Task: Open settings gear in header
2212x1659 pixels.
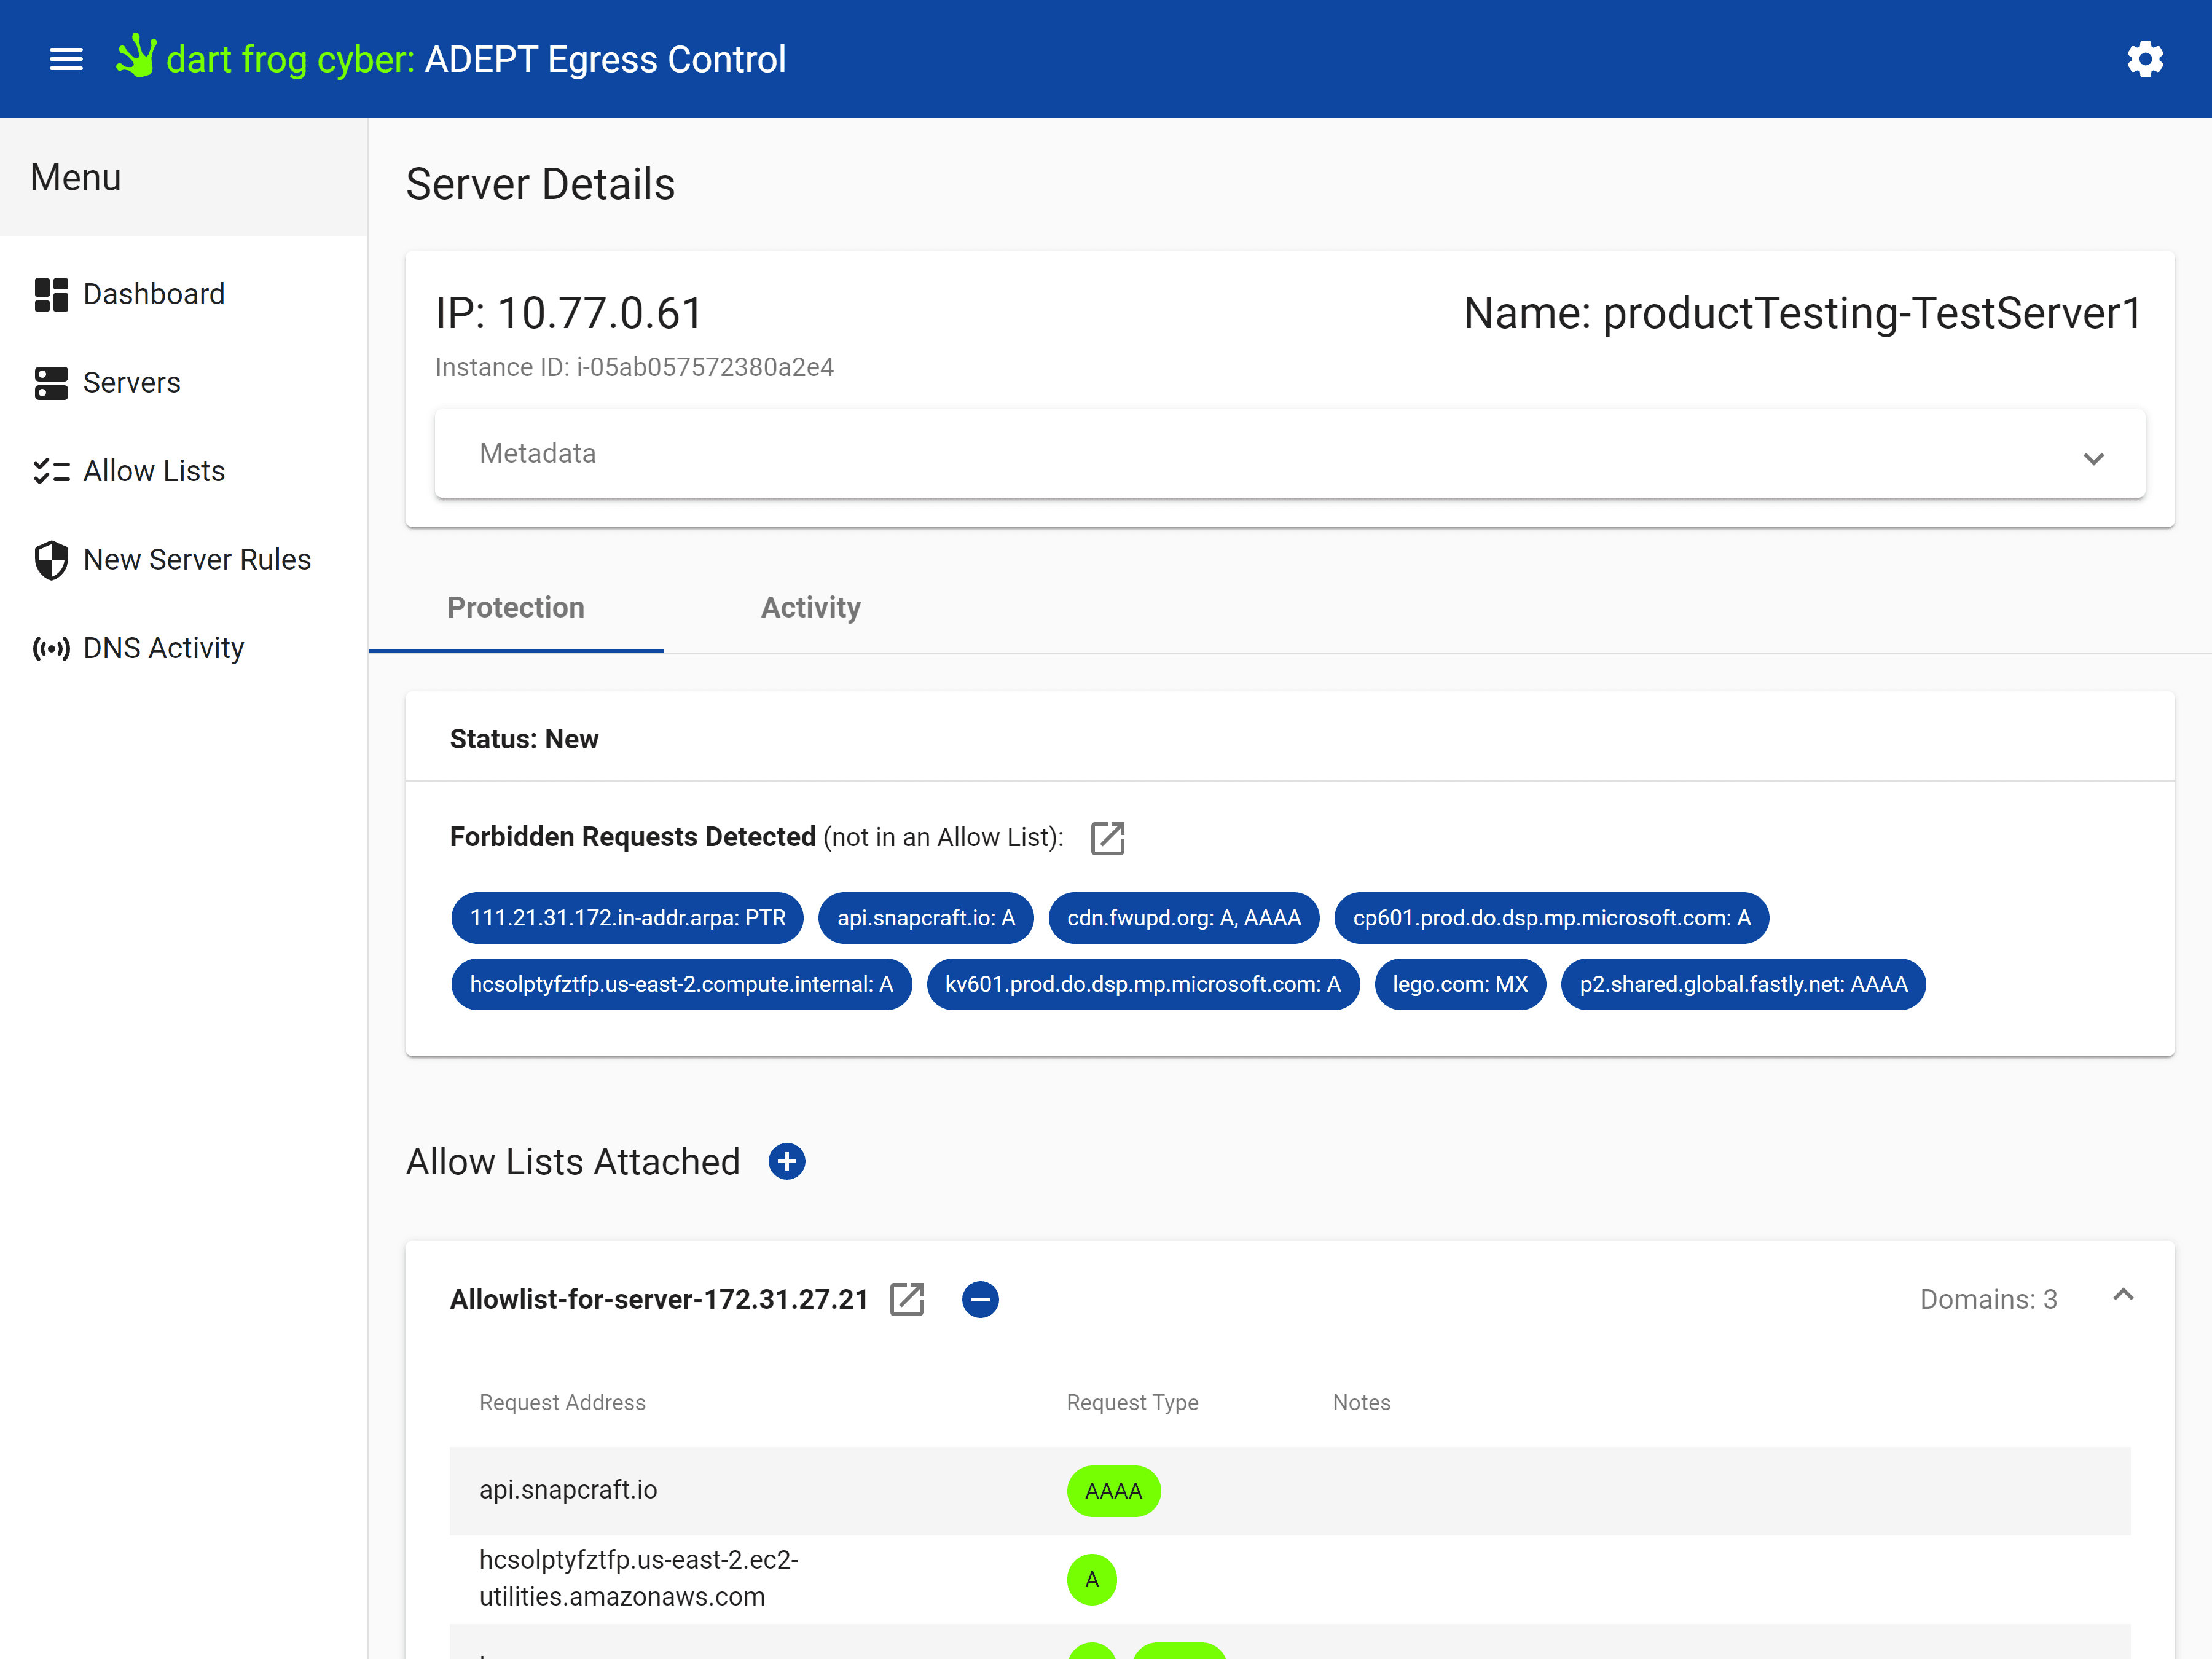Action: coord(2144,59)
